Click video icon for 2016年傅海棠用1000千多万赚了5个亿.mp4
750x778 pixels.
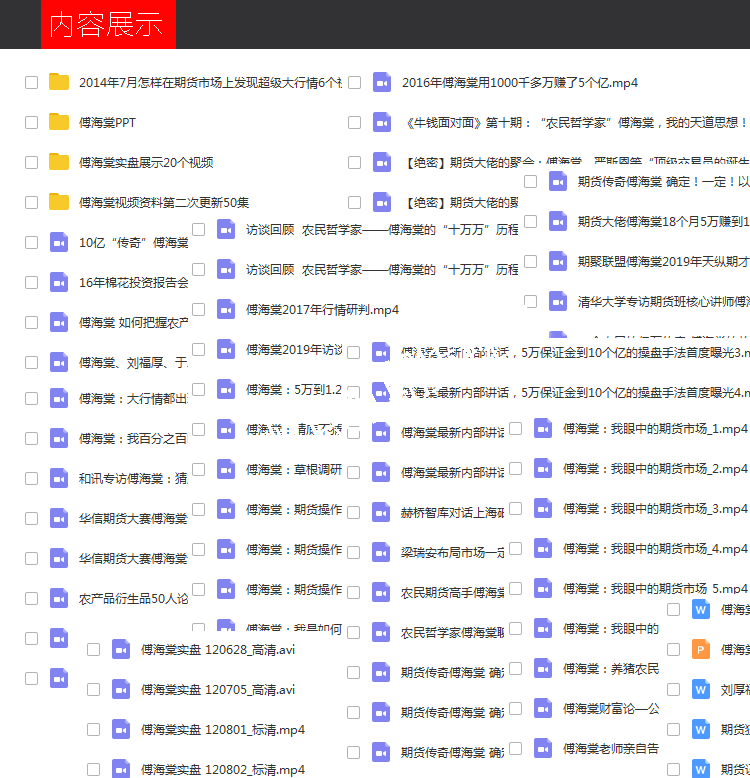tap(381, 82)
